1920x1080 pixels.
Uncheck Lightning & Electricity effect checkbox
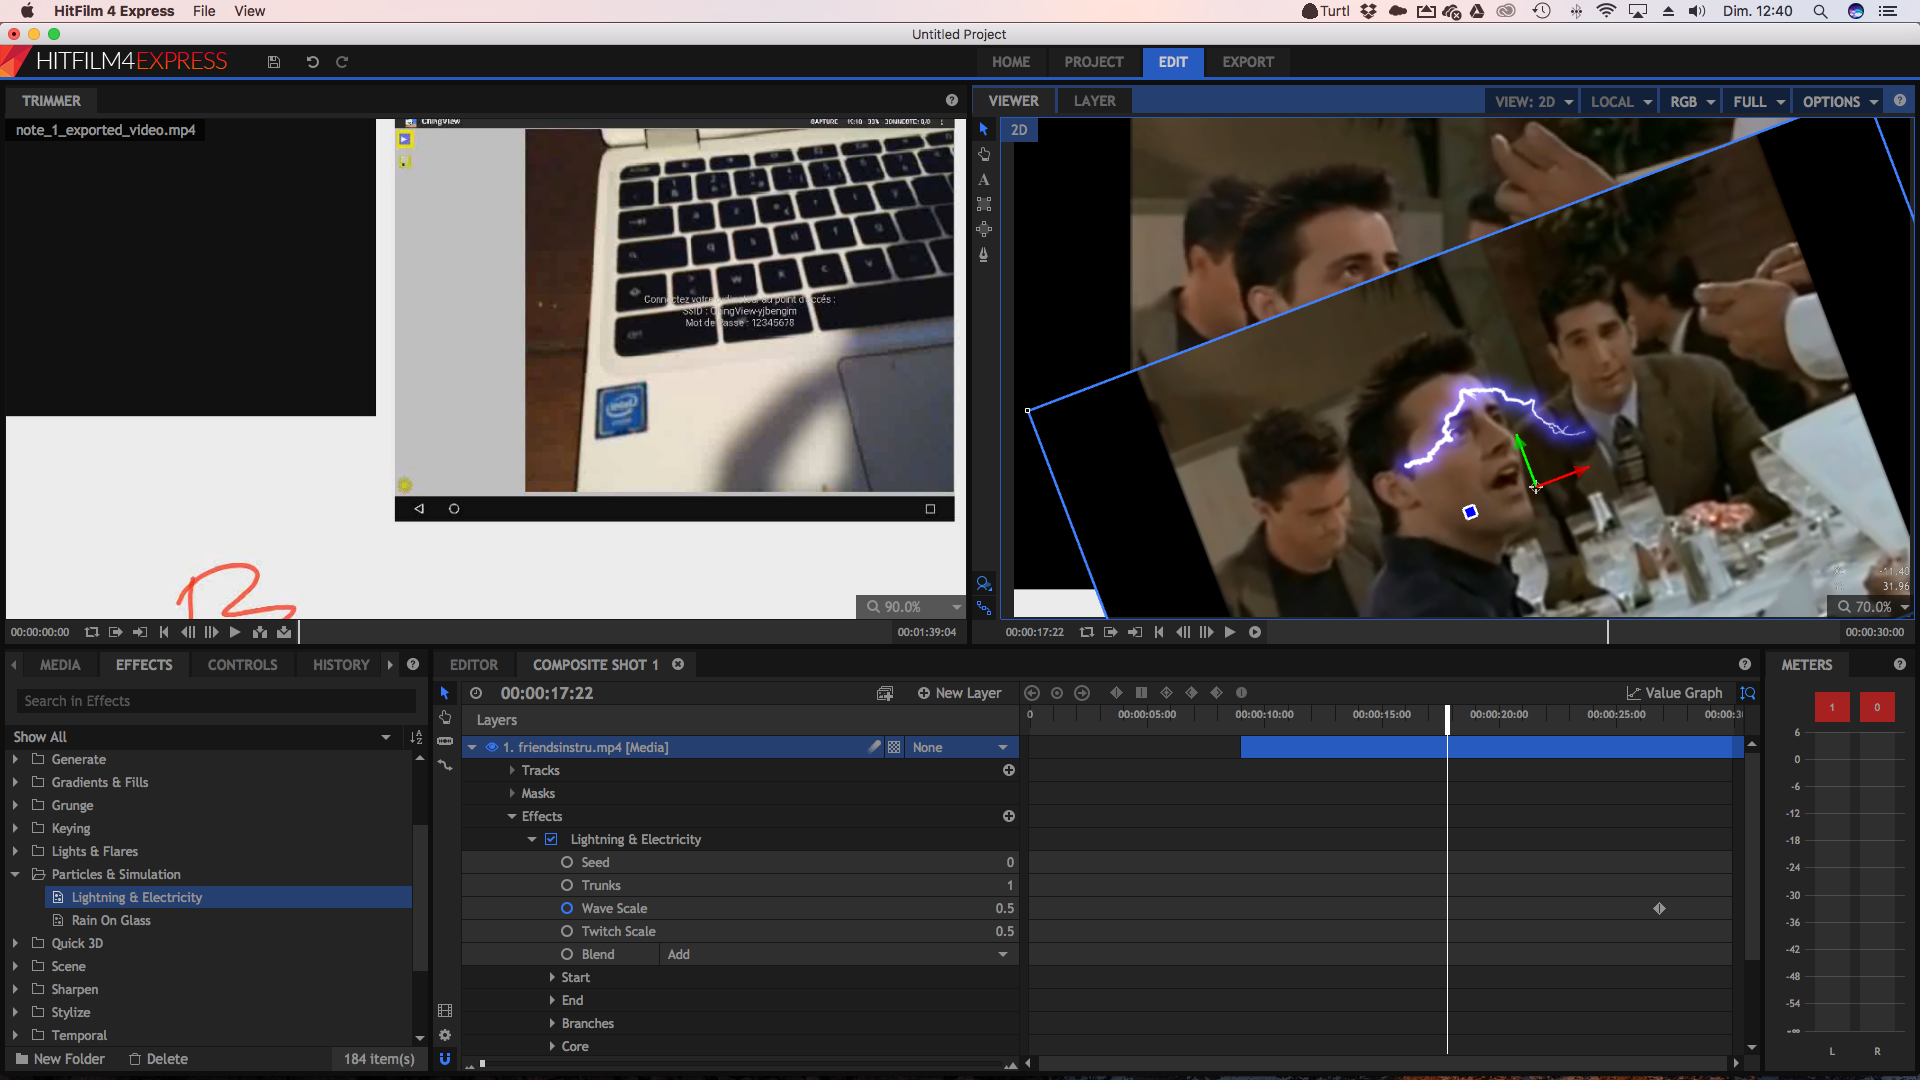pos(551,840)
